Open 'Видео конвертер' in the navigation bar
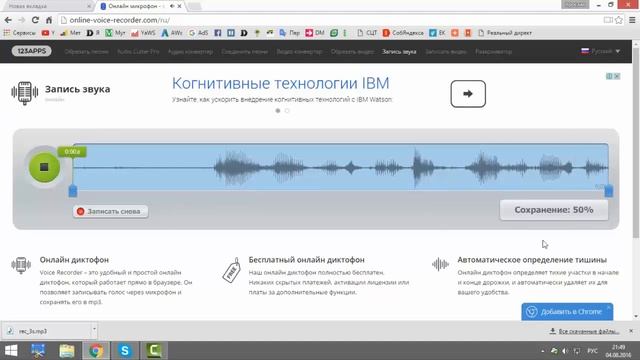 299,52
